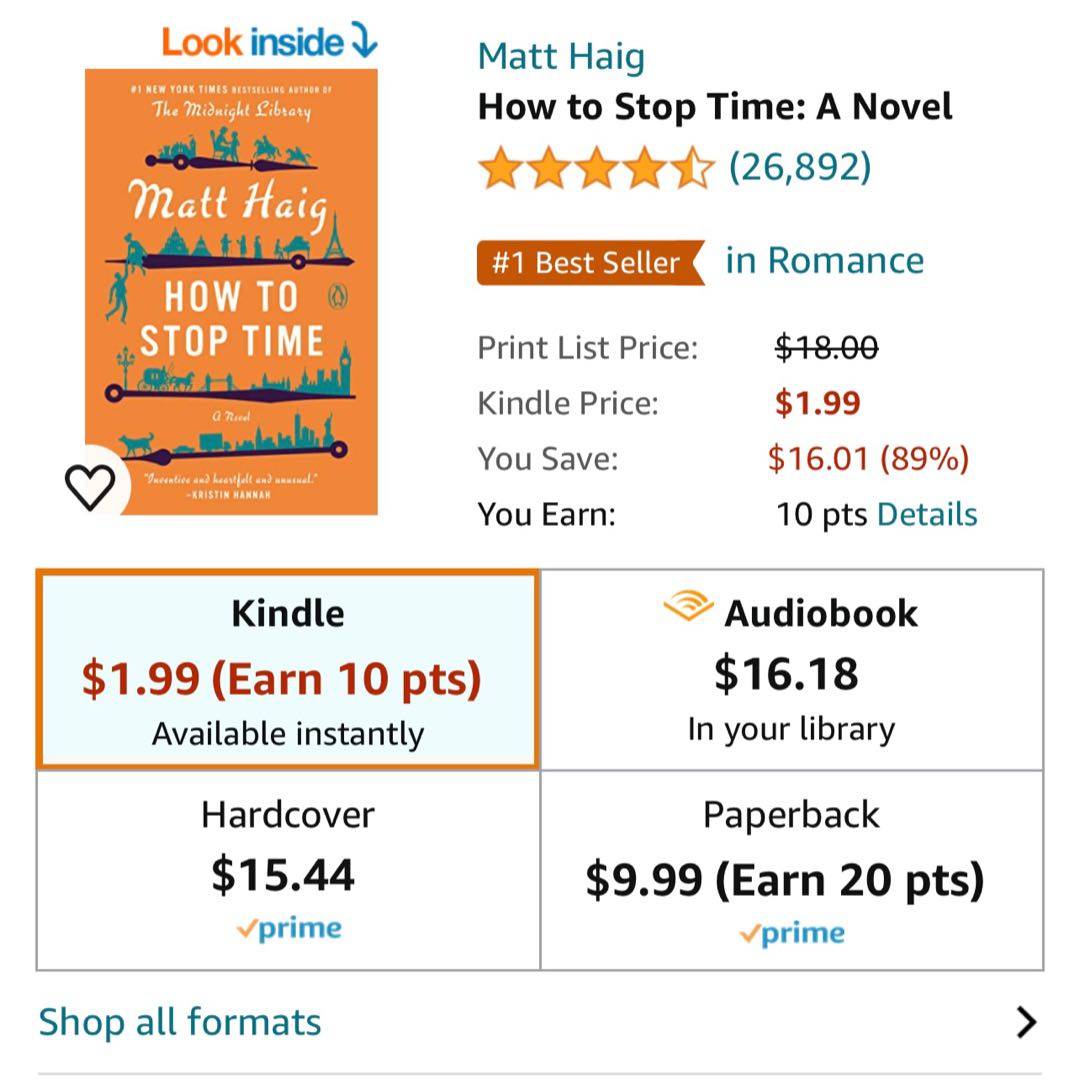
Task: Click the Look inside arrow icon
Action: (364, 41)
